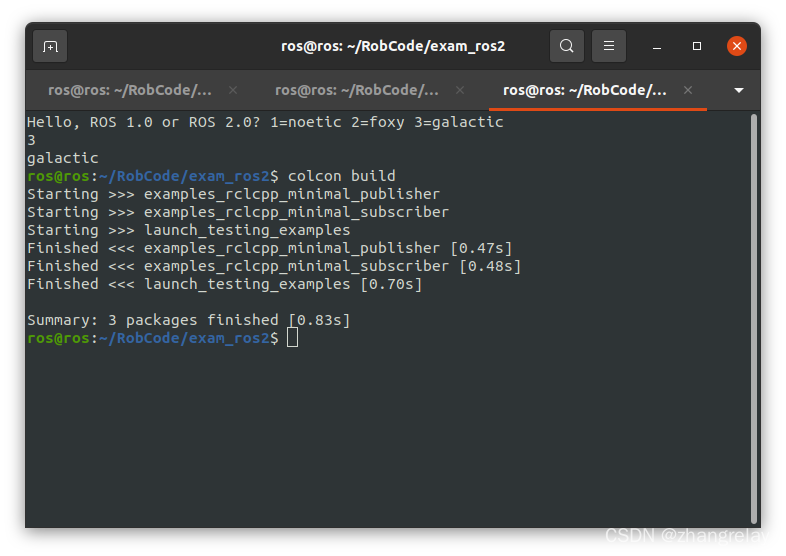
Task: Close the third active terminal tab
Action: pos(688,90)
